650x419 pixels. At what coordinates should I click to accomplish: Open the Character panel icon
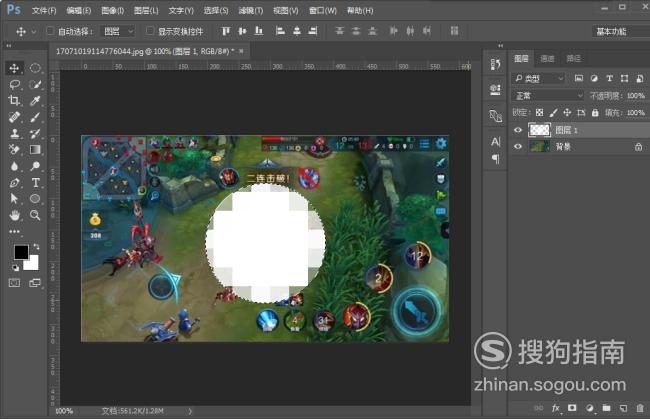(495, 142)
